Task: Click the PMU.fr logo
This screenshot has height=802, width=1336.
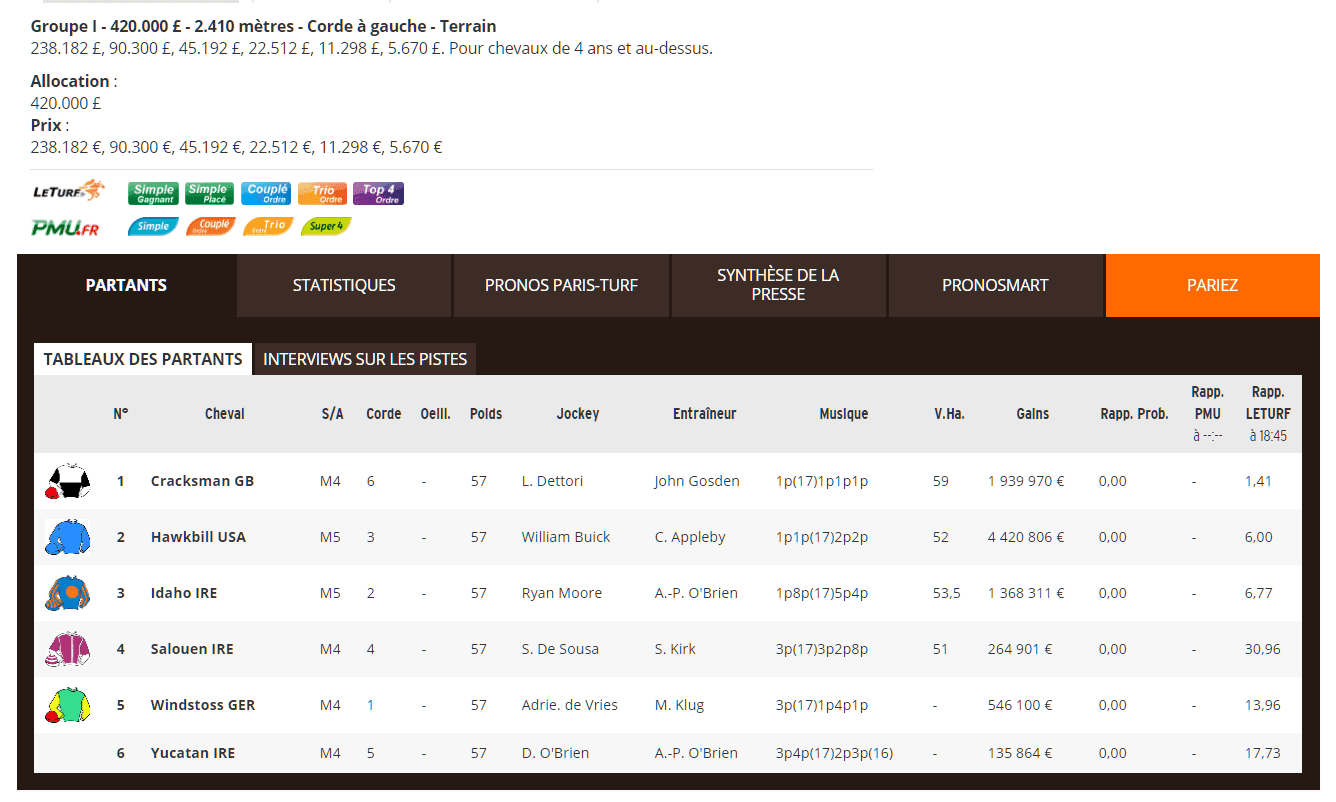Action: tap(66, 228)
